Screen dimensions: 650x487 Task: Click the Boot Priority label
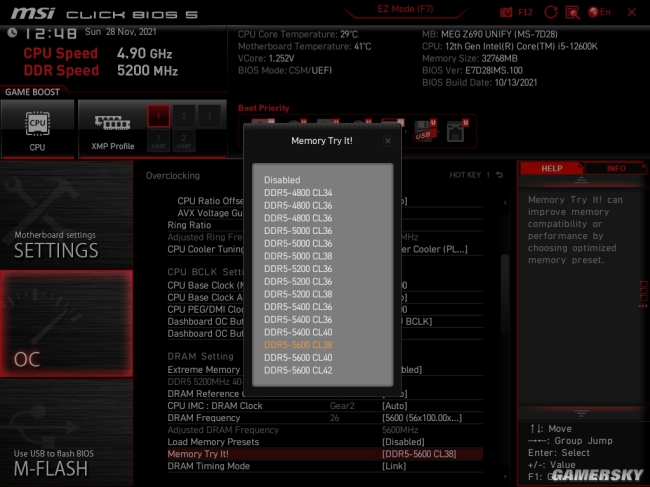tap(264, 108)
